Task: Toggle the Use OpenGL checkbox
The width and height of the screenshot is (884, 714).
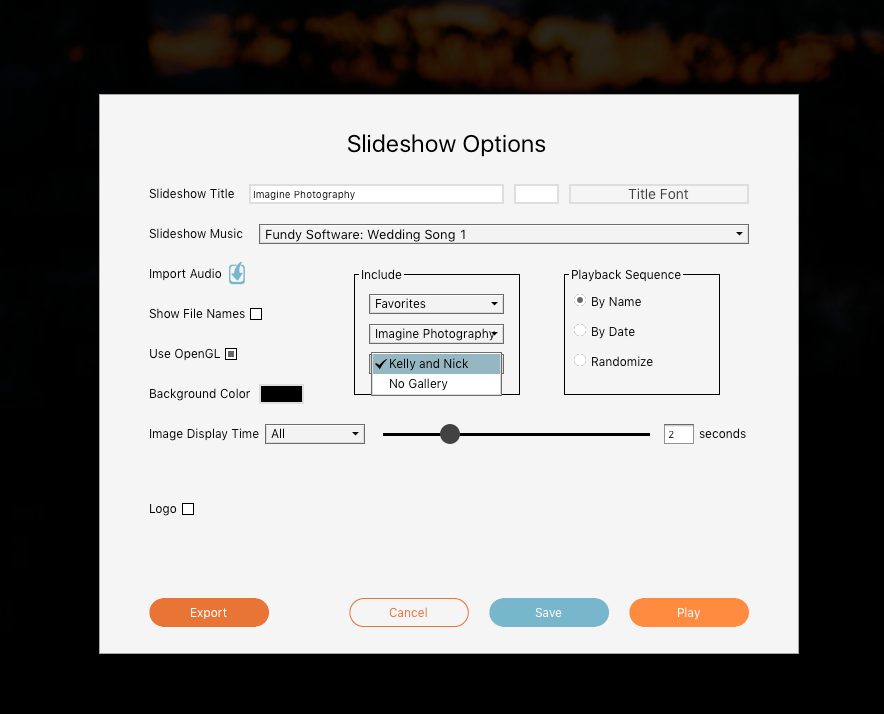Action: (231, 354)
